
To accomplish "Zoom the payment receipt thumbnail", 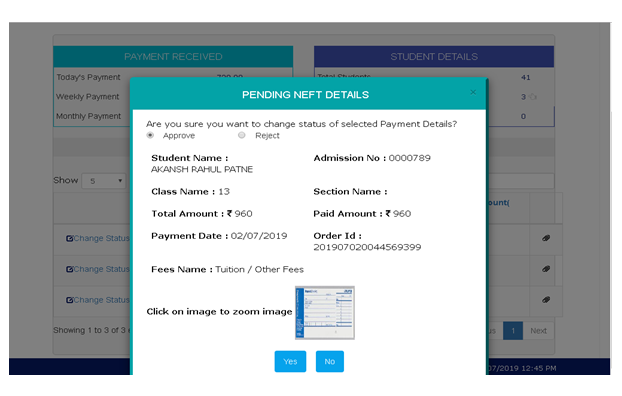I will point(324,312).
